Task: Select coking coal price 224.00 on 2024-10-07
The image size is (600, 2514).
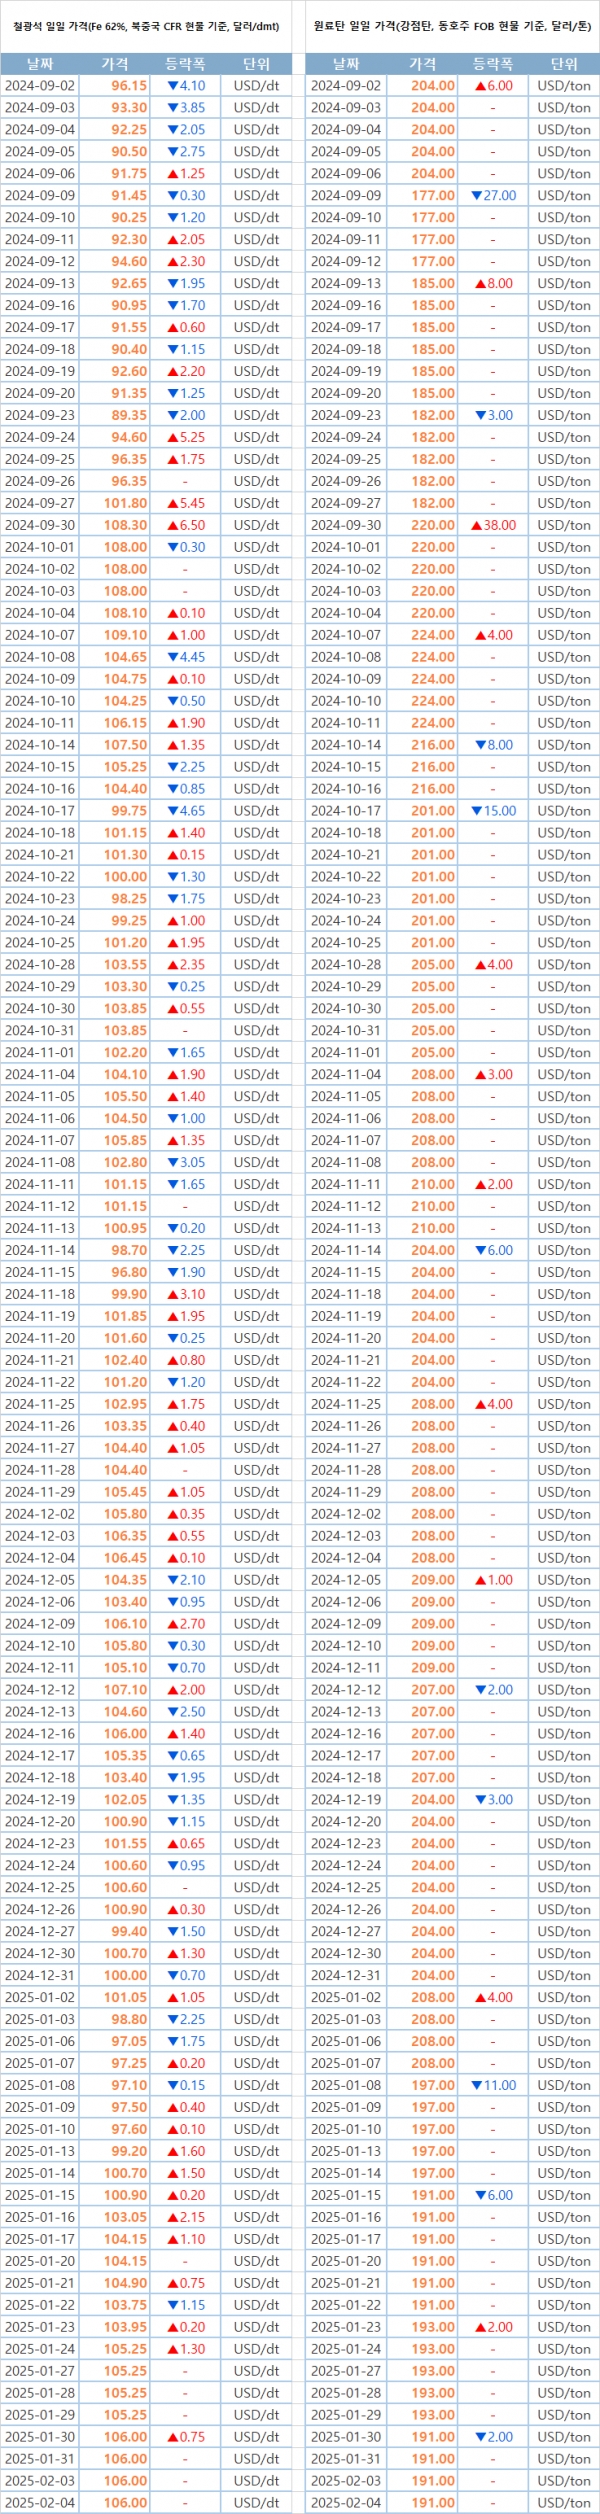Action: tap(432, 635)
